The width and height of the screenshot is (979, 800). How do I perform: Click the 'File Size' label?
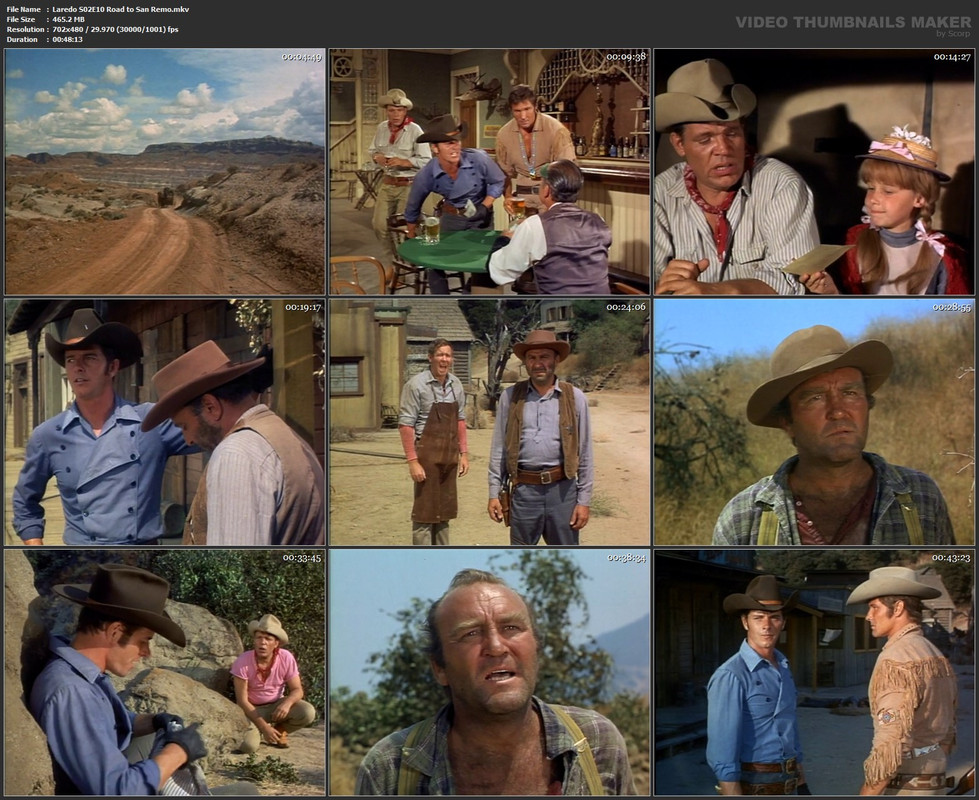(21, 19)
